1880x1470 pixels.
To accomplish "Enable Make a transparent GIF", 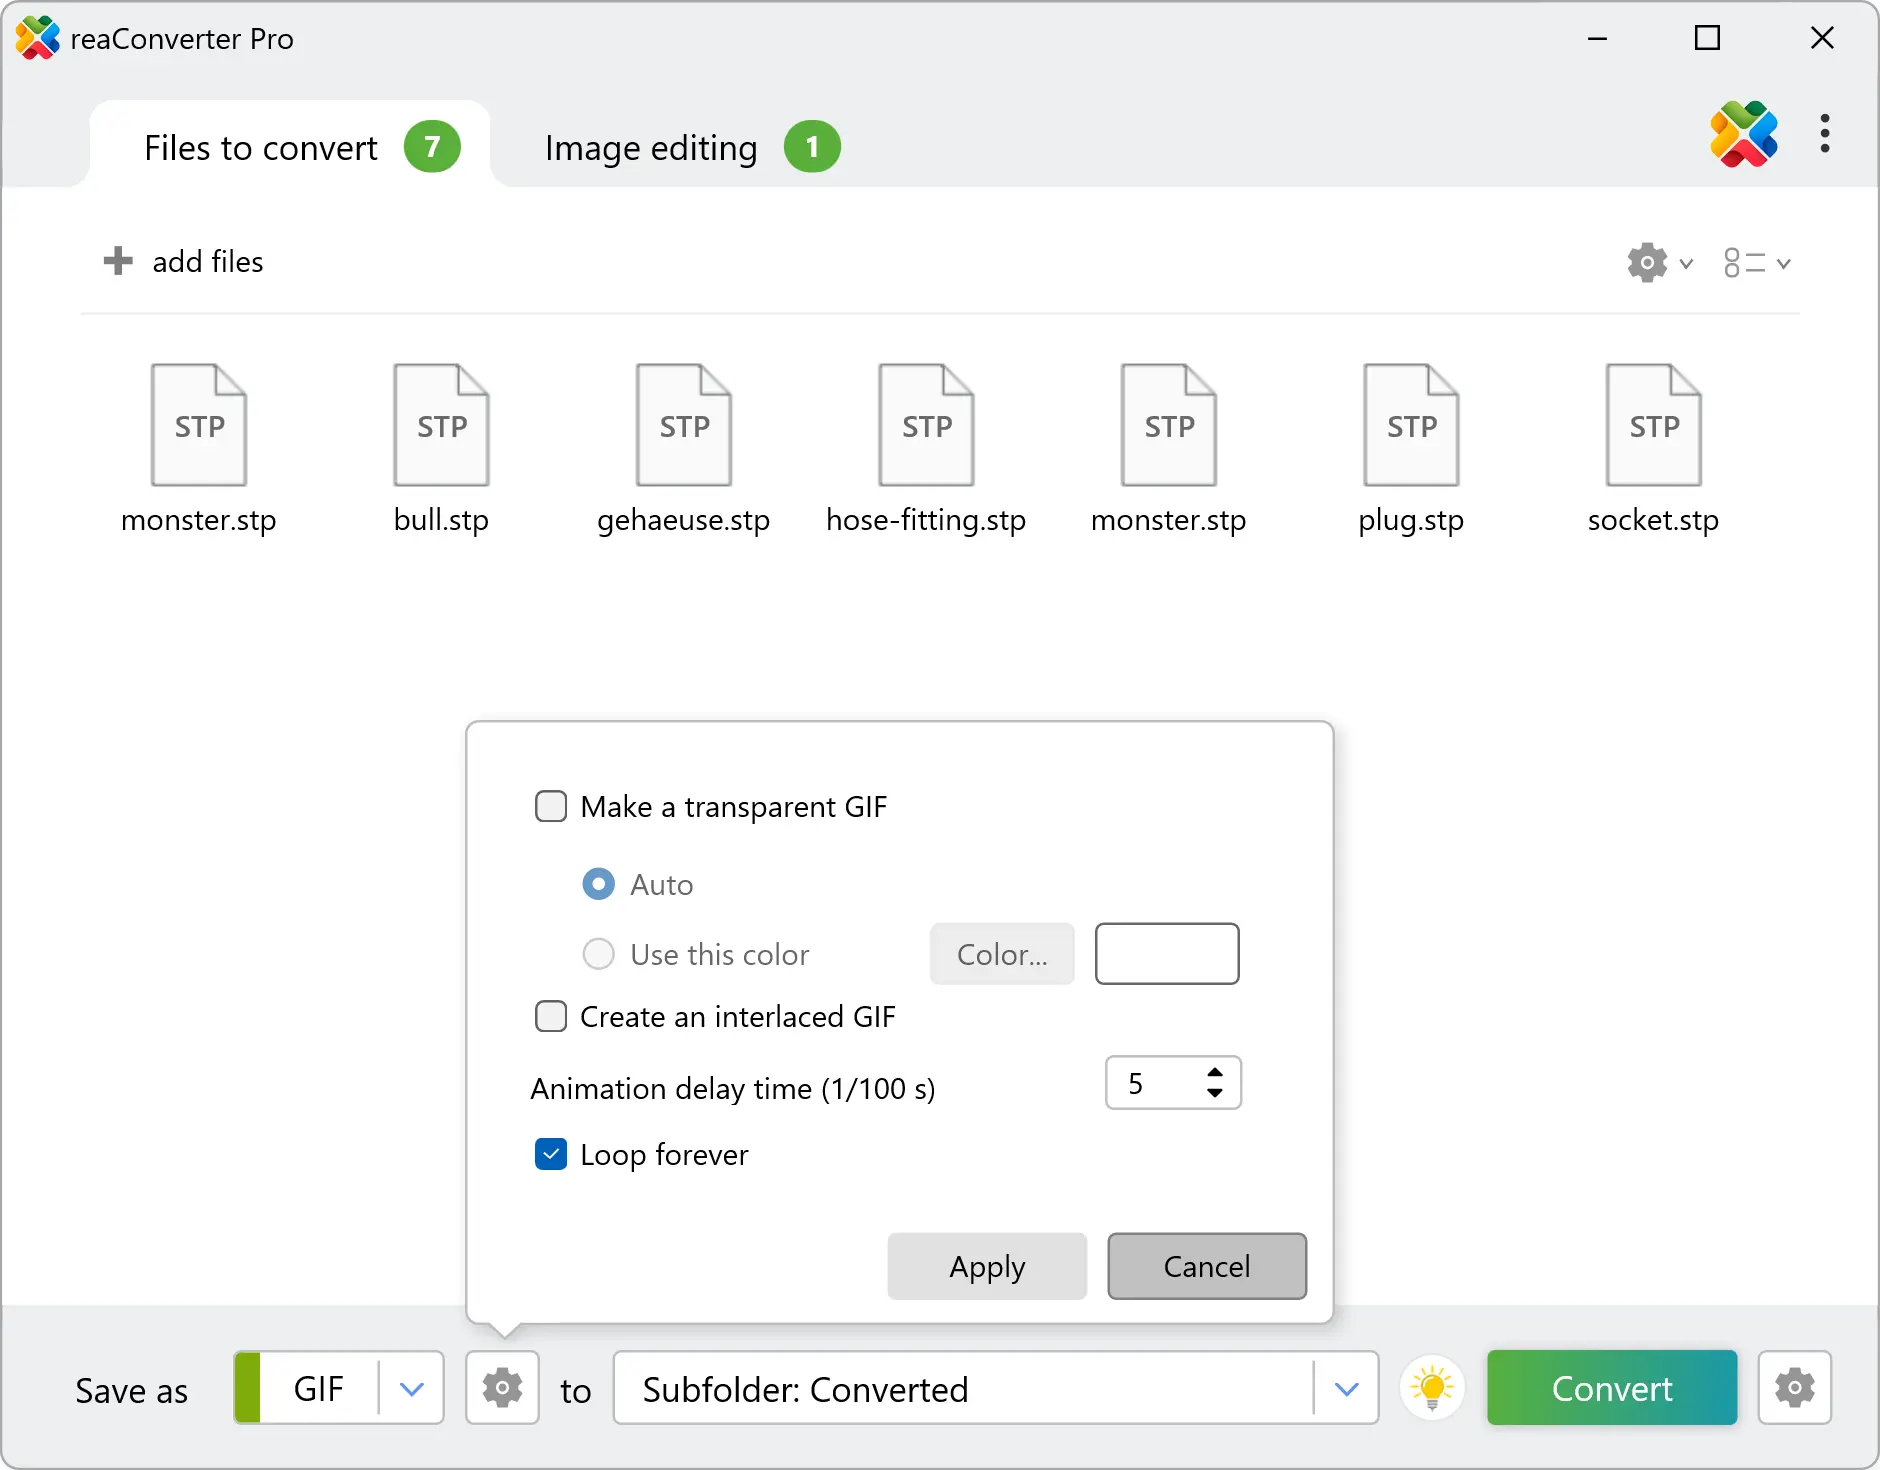I will 551,806.
